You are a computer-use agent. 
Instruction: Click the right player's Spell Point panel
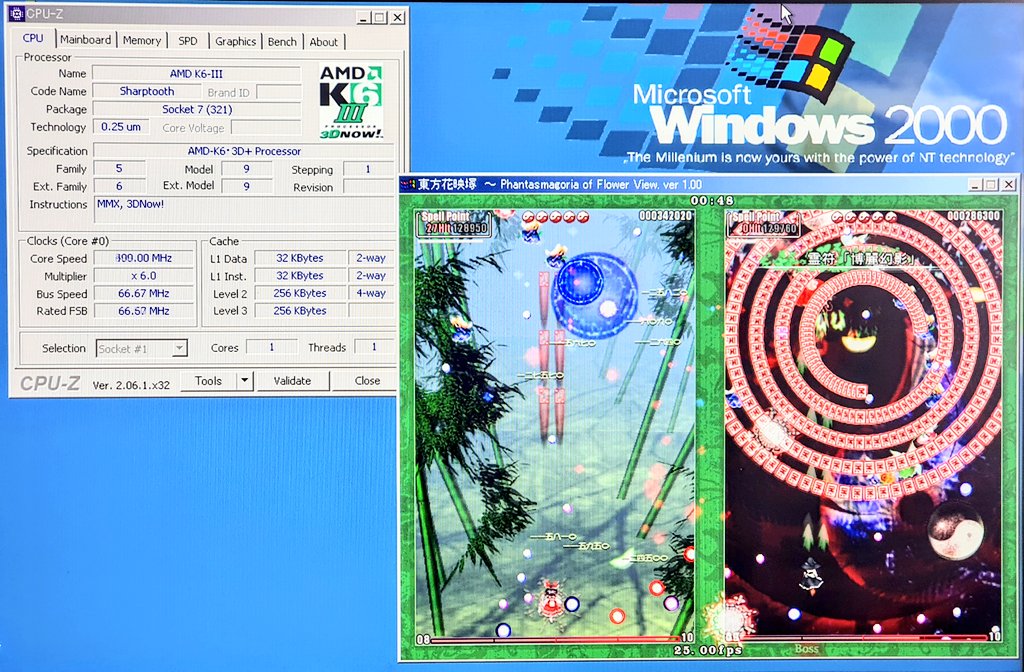[764, 223]
